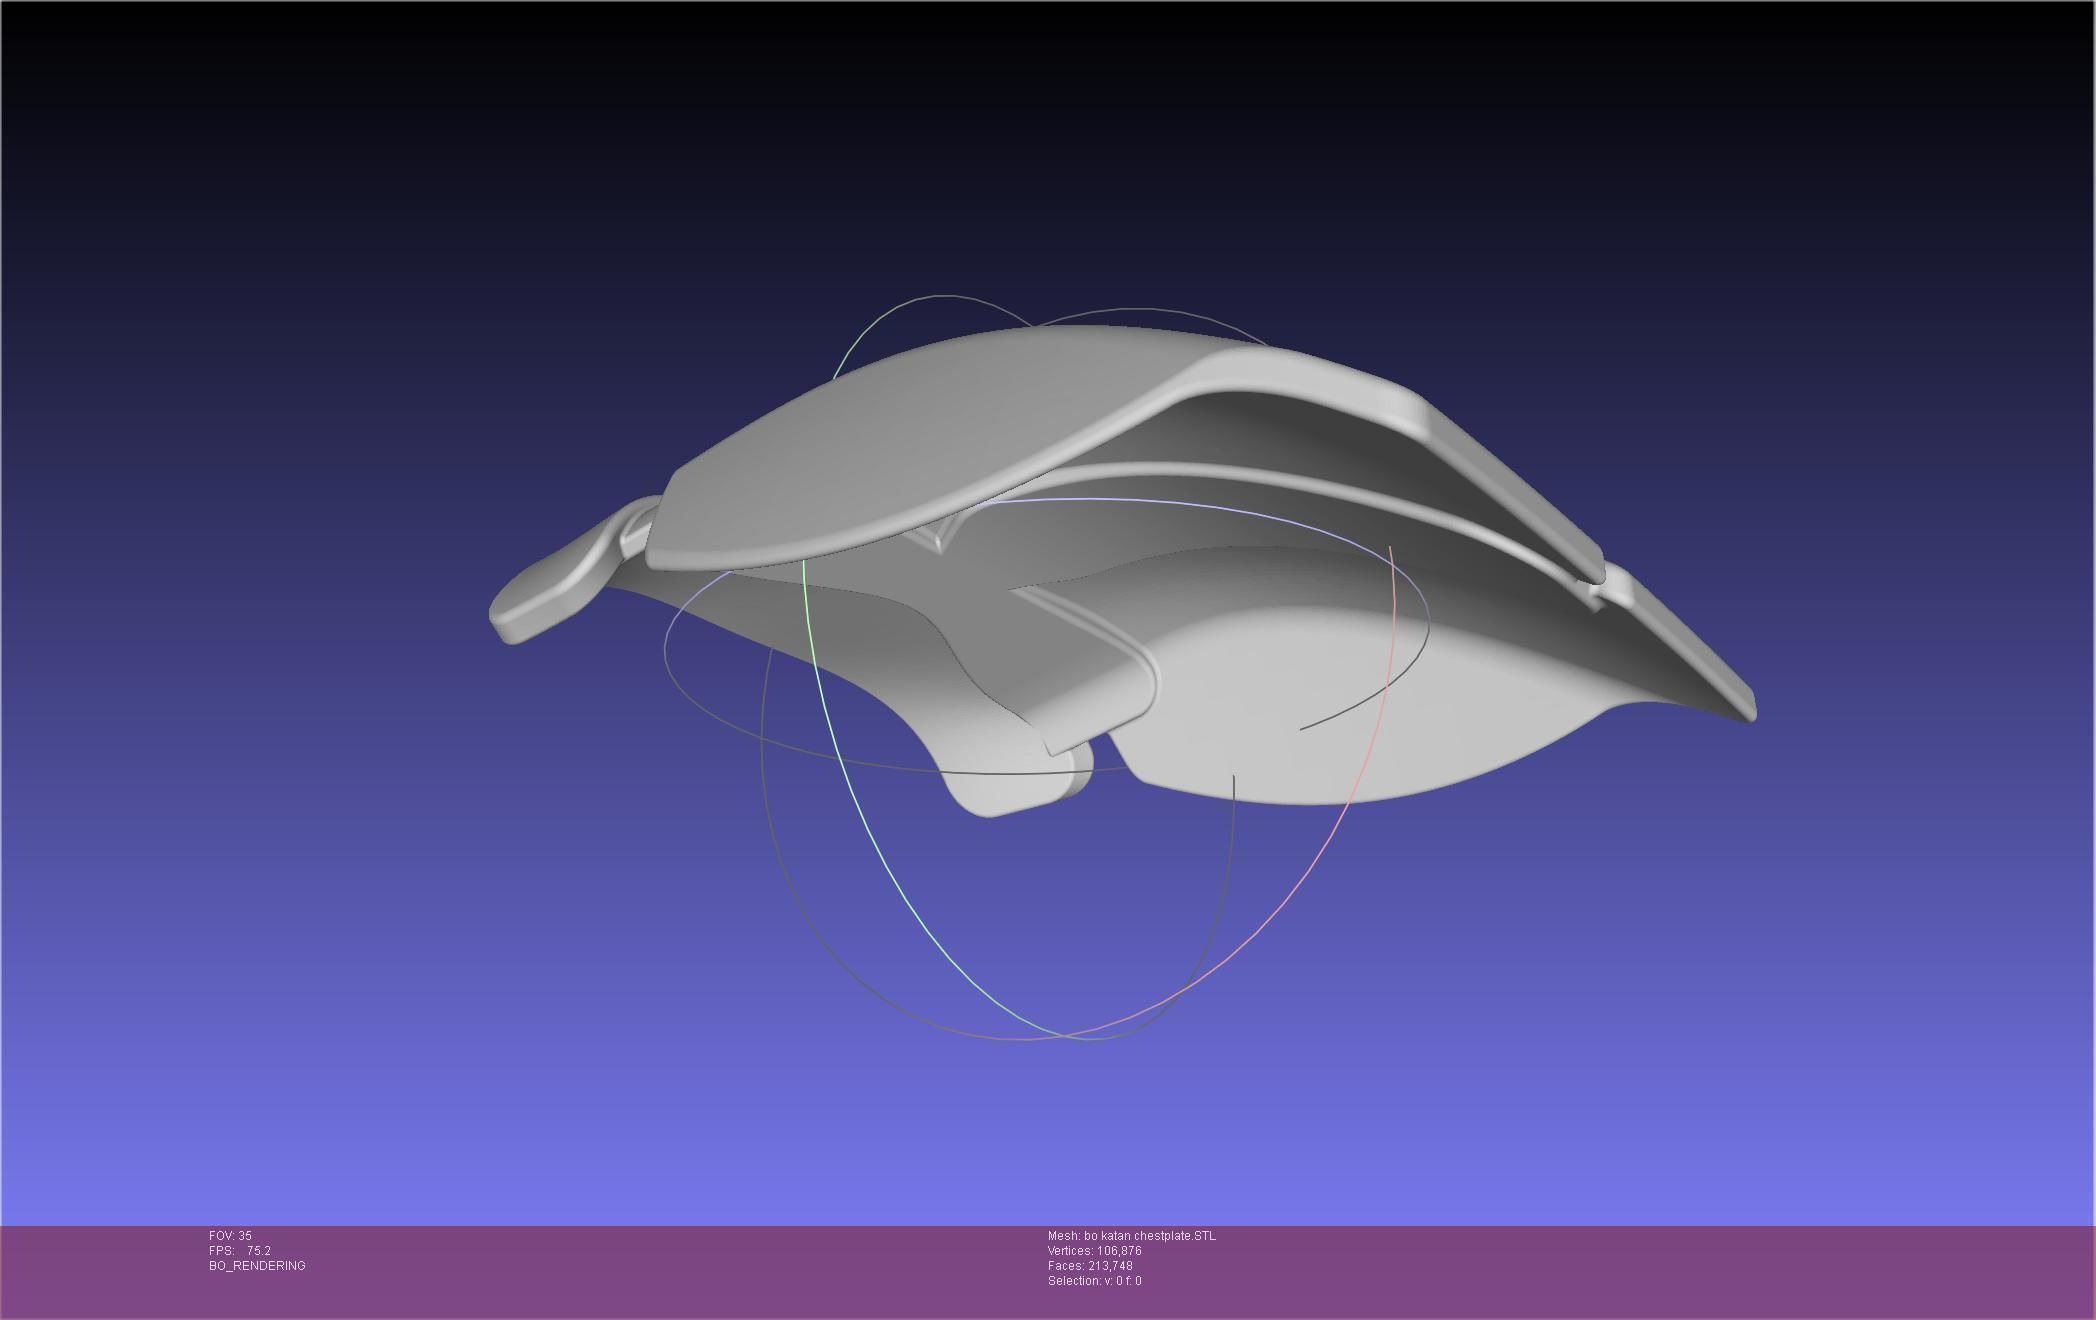
Task: Click the FOV: 35 readout
Action: click(x=230, y=1236)
